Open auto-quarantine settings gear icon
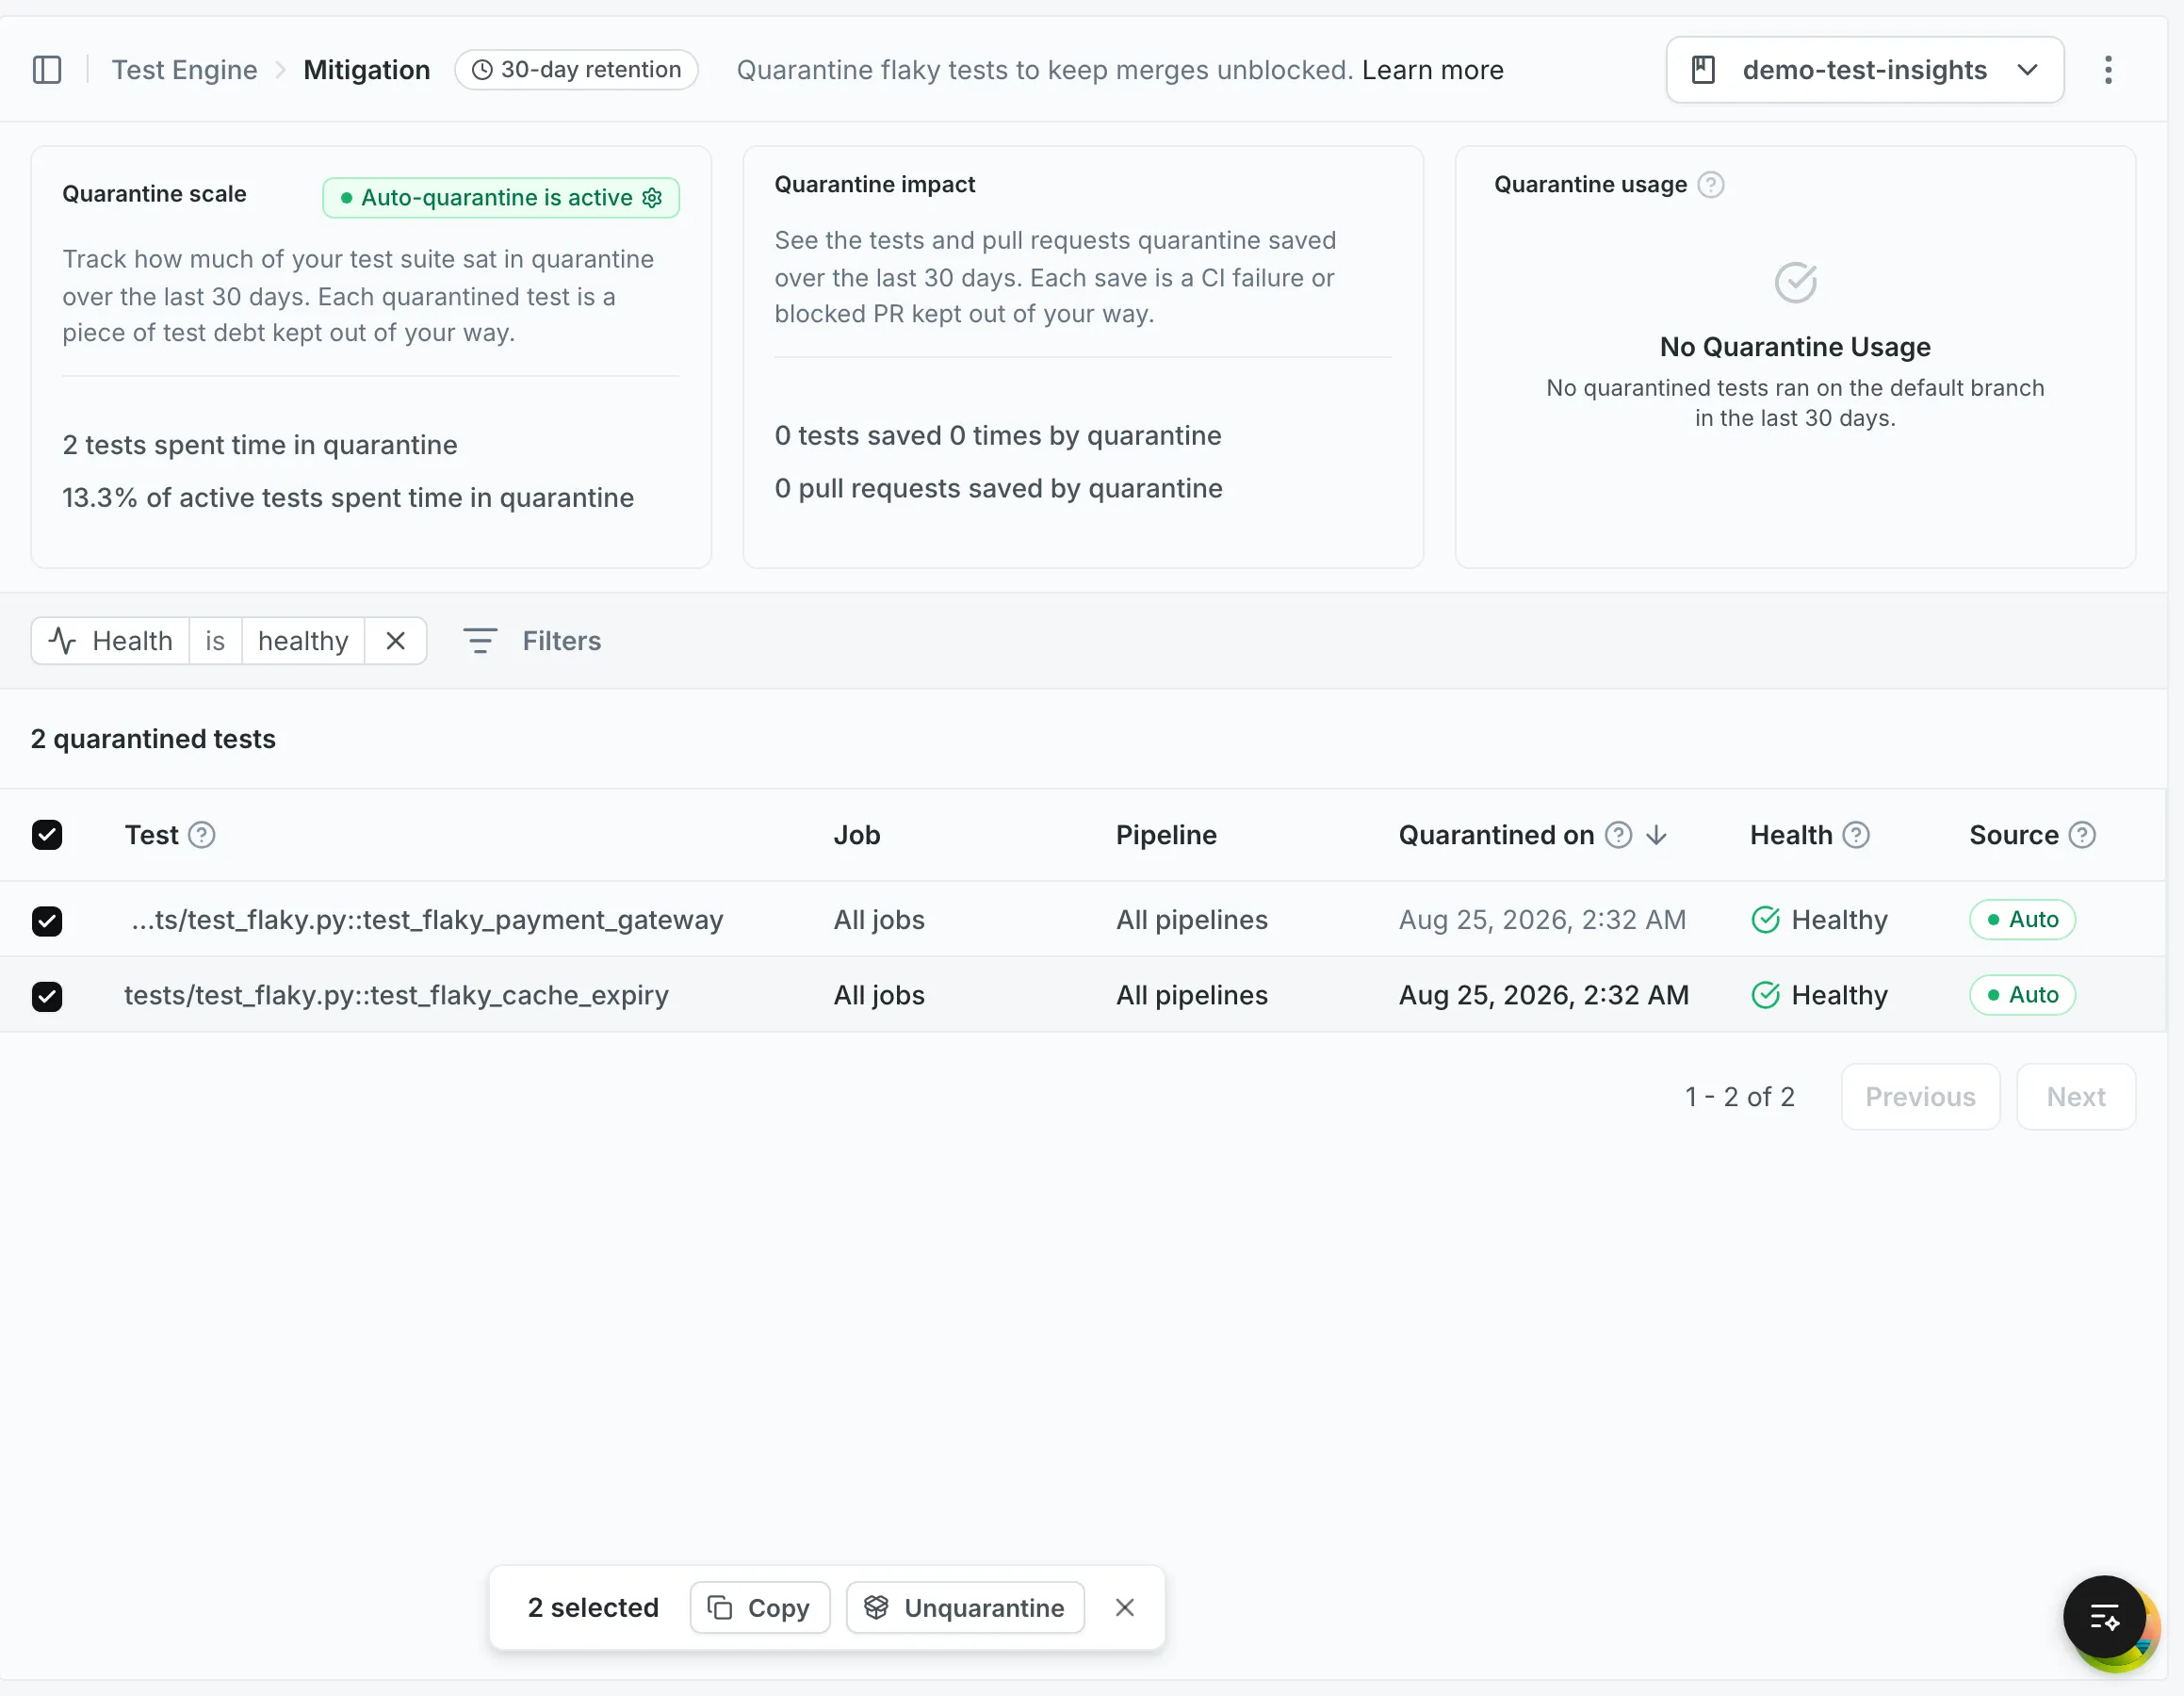The width and height of the screenshot is (2184, 1696). pos(652,198)
